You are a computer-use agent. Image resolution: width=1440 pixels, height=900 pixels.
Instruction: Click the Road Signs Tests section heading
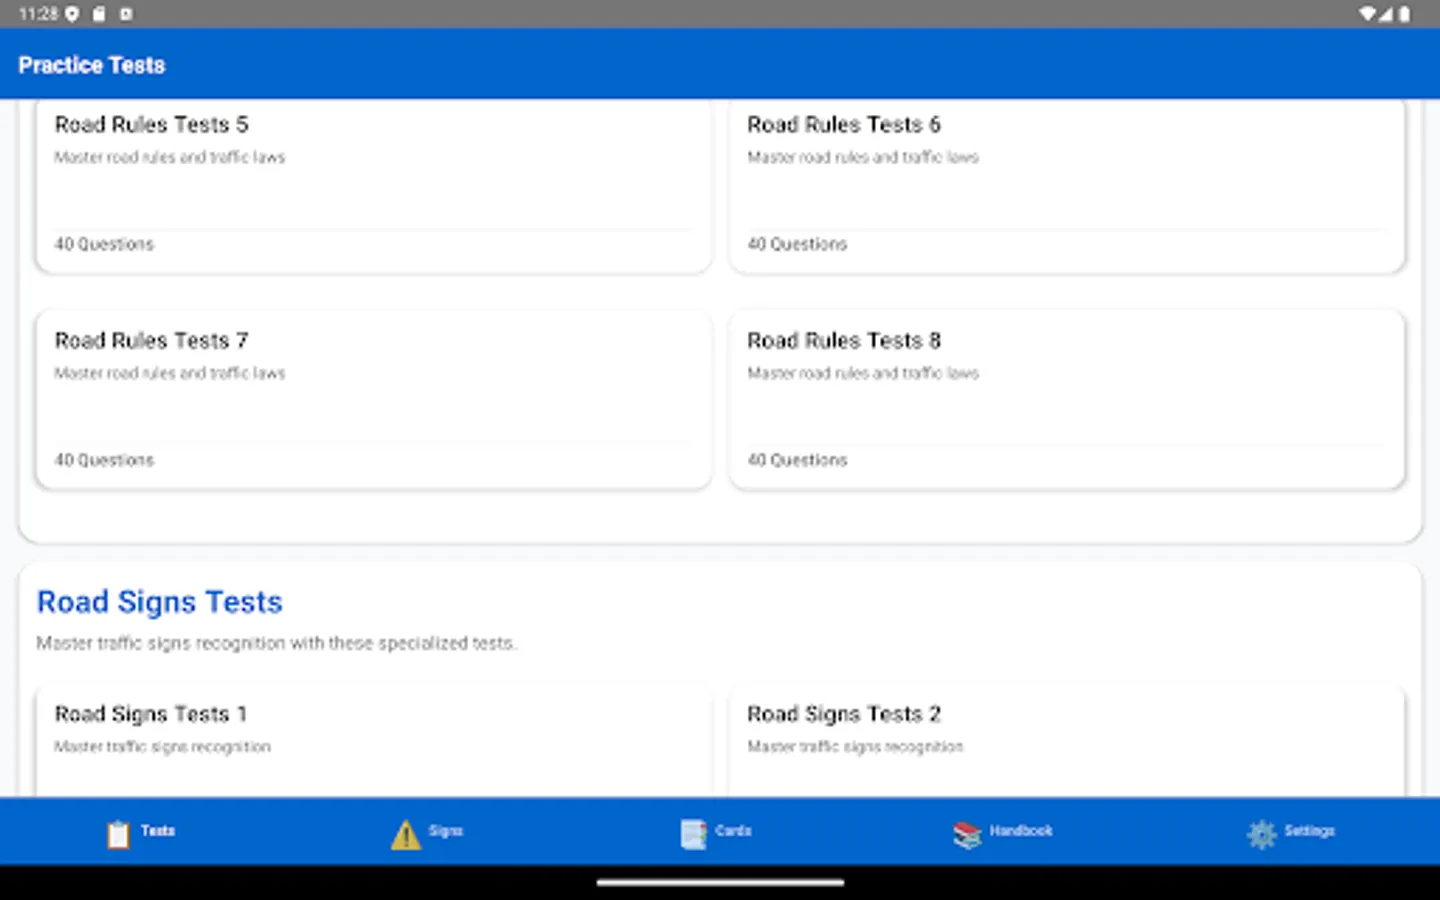click(x=159, y=602)
